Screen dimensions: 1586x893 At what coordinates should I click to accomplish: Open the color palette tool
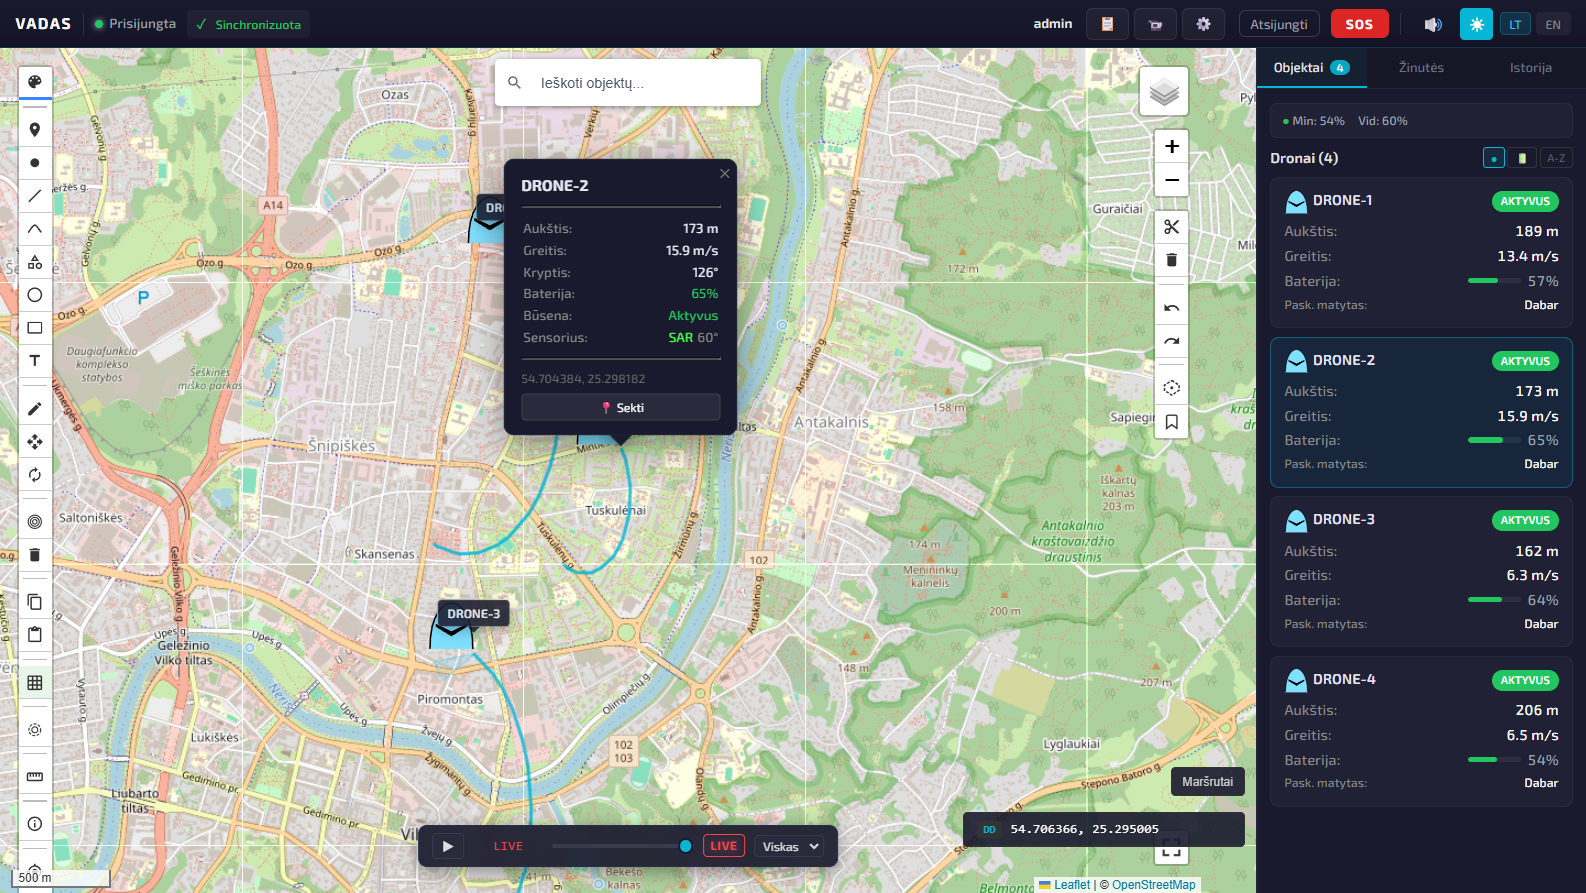coord(35,82)
